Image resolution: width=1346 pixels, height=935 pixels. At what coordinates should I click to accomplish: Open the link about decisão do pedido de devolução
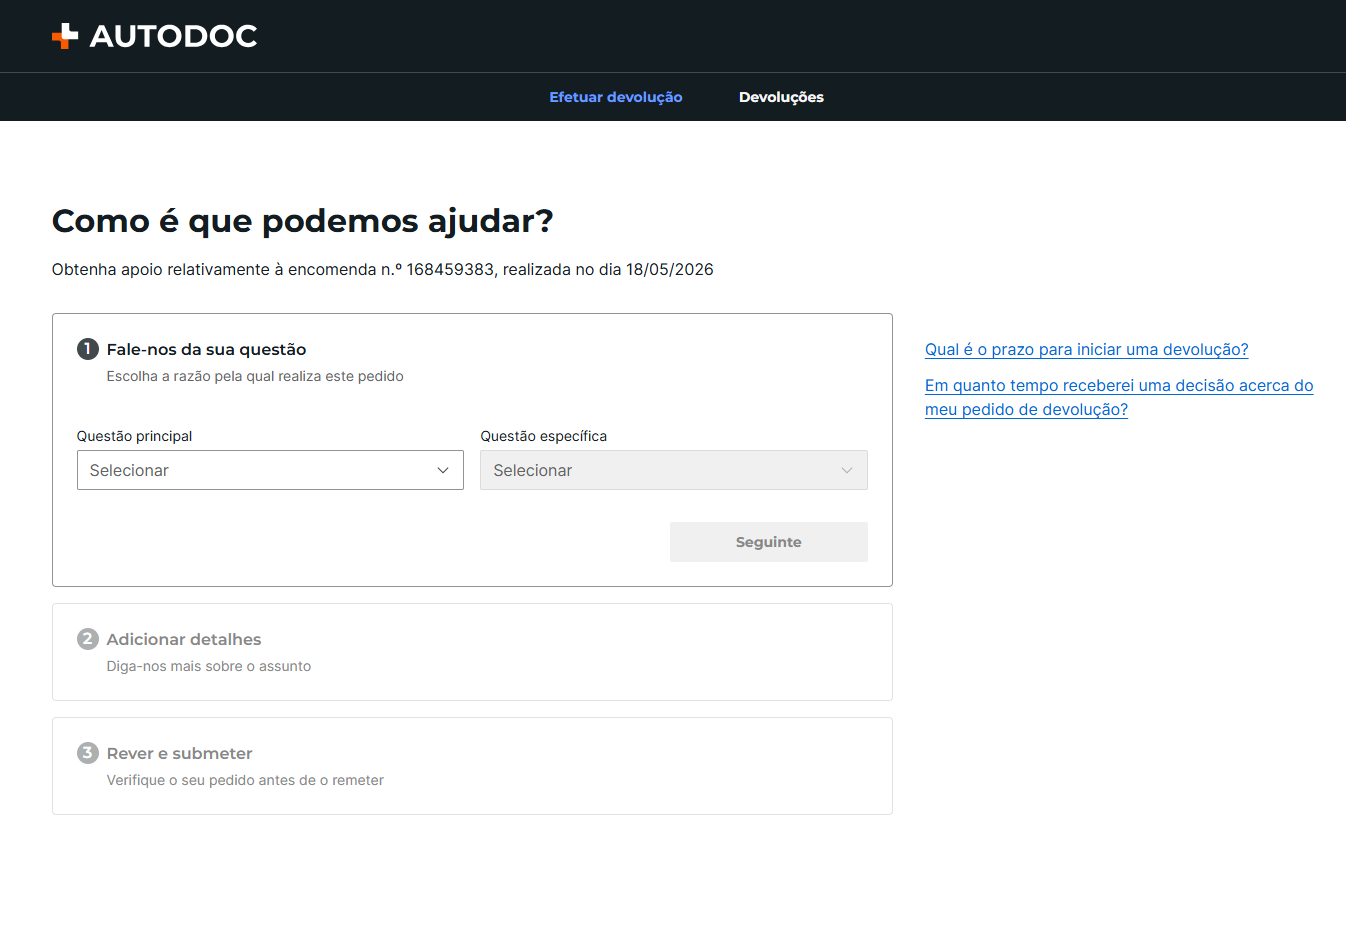click(1119, 397)
